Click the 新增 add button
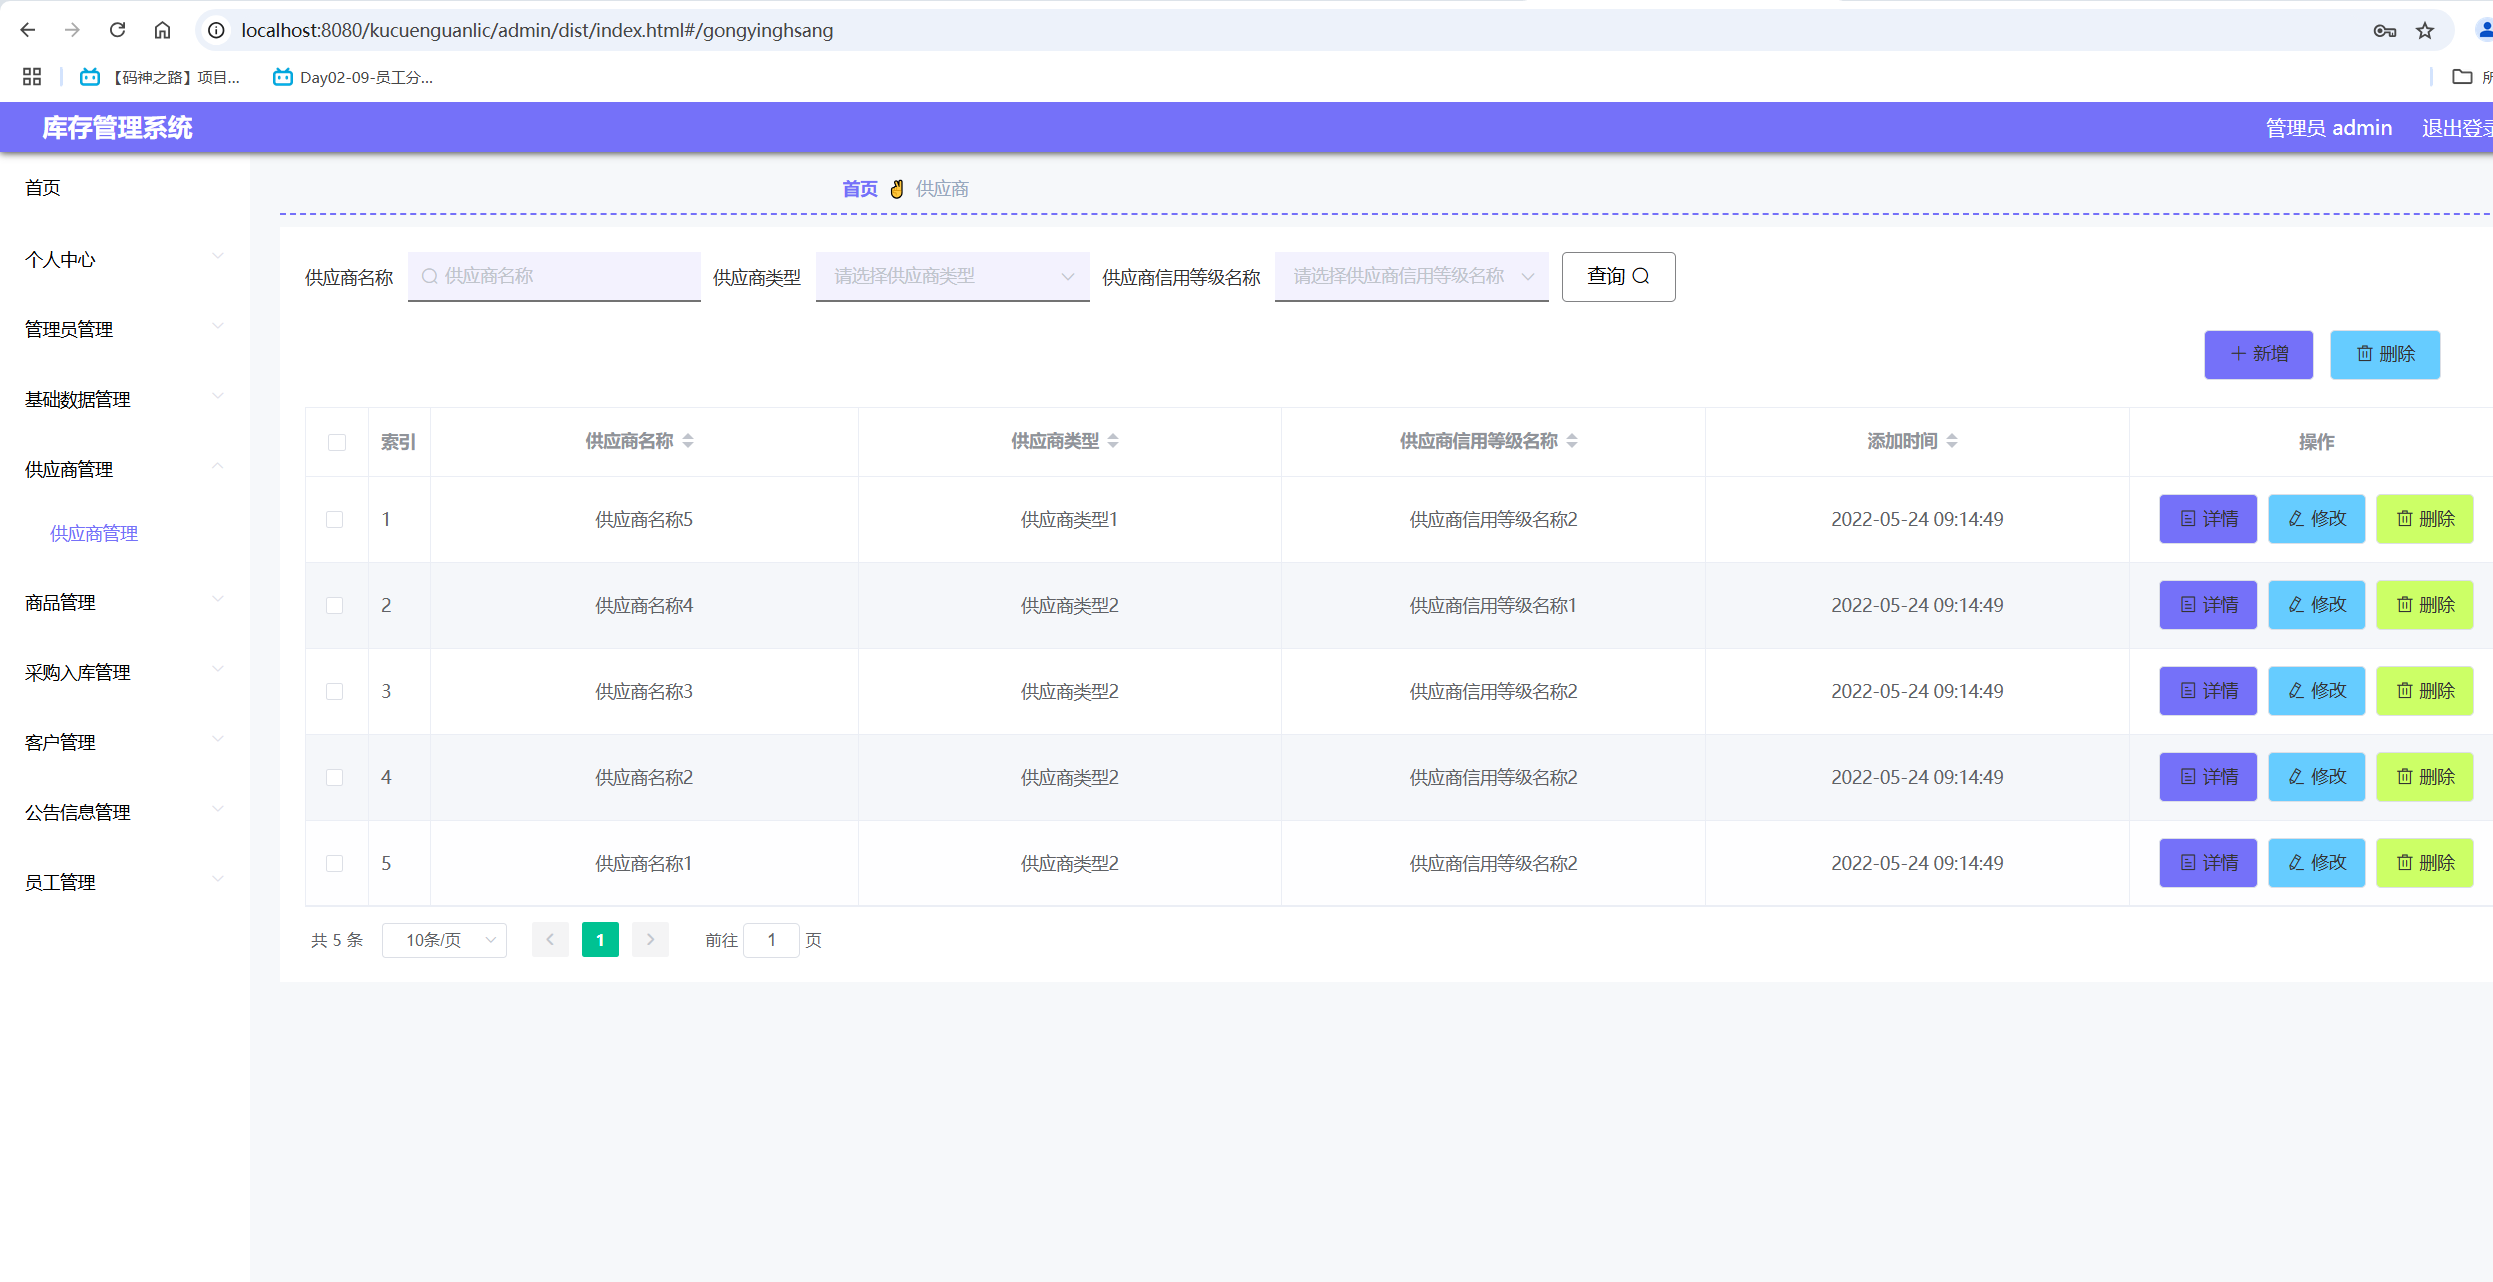 pos(2258,354)
